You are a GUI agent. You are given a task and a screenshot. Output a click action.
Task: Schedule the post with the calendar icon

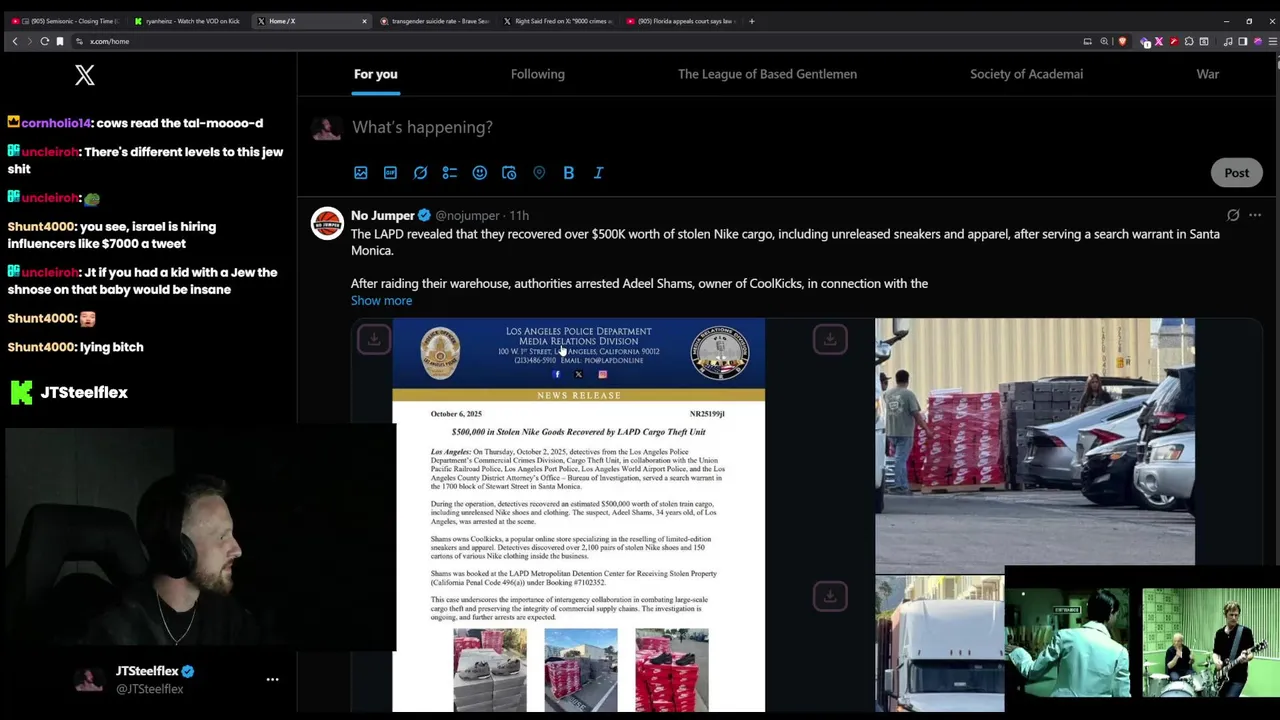click(x=509, y=173)
